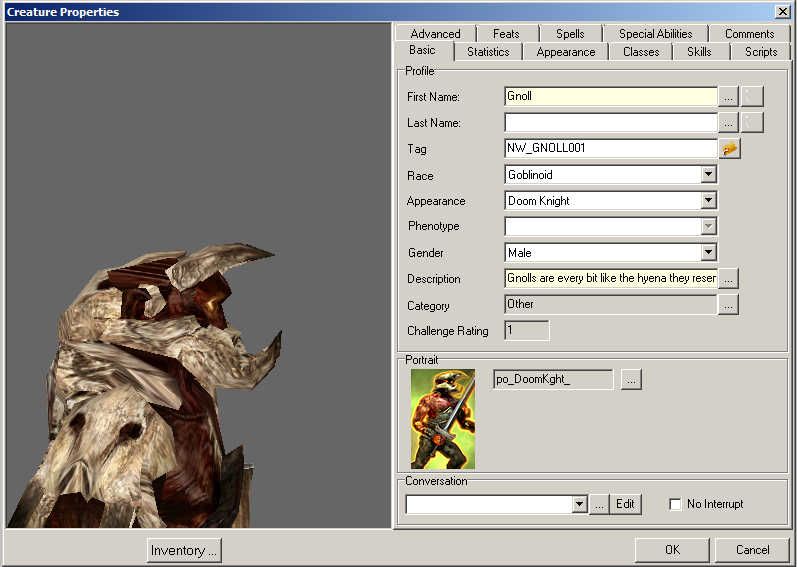The image size is (797, 567).
Task: Open the Conversation dropdown list
Action: 579,504
